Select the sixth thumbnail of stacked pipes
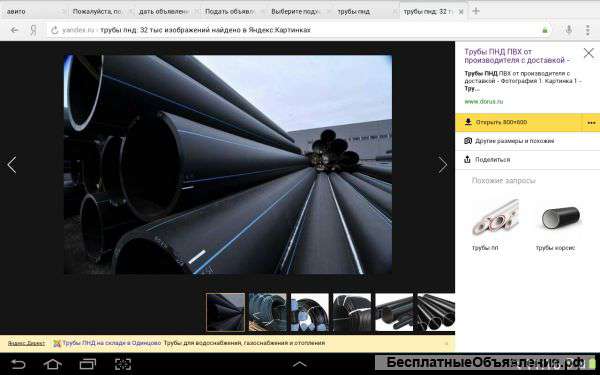 coord(436,312)
